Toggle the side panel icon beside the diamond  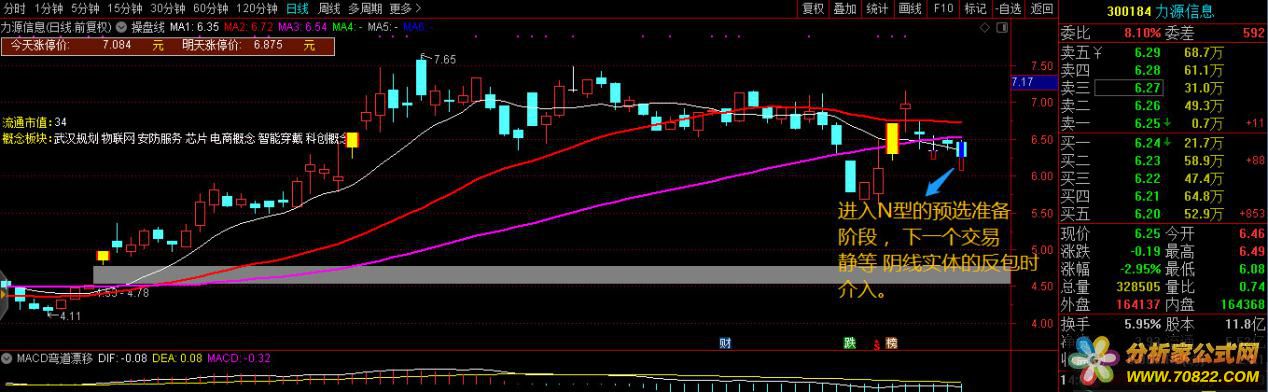[1002, 28]
